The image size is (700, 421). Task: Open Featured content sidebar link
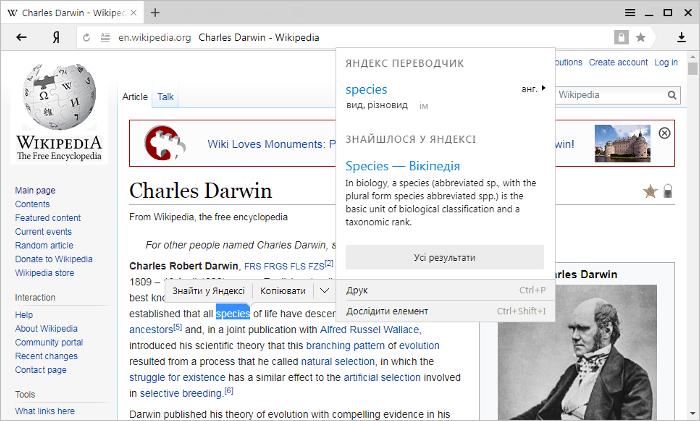click(x=48, y=218)
